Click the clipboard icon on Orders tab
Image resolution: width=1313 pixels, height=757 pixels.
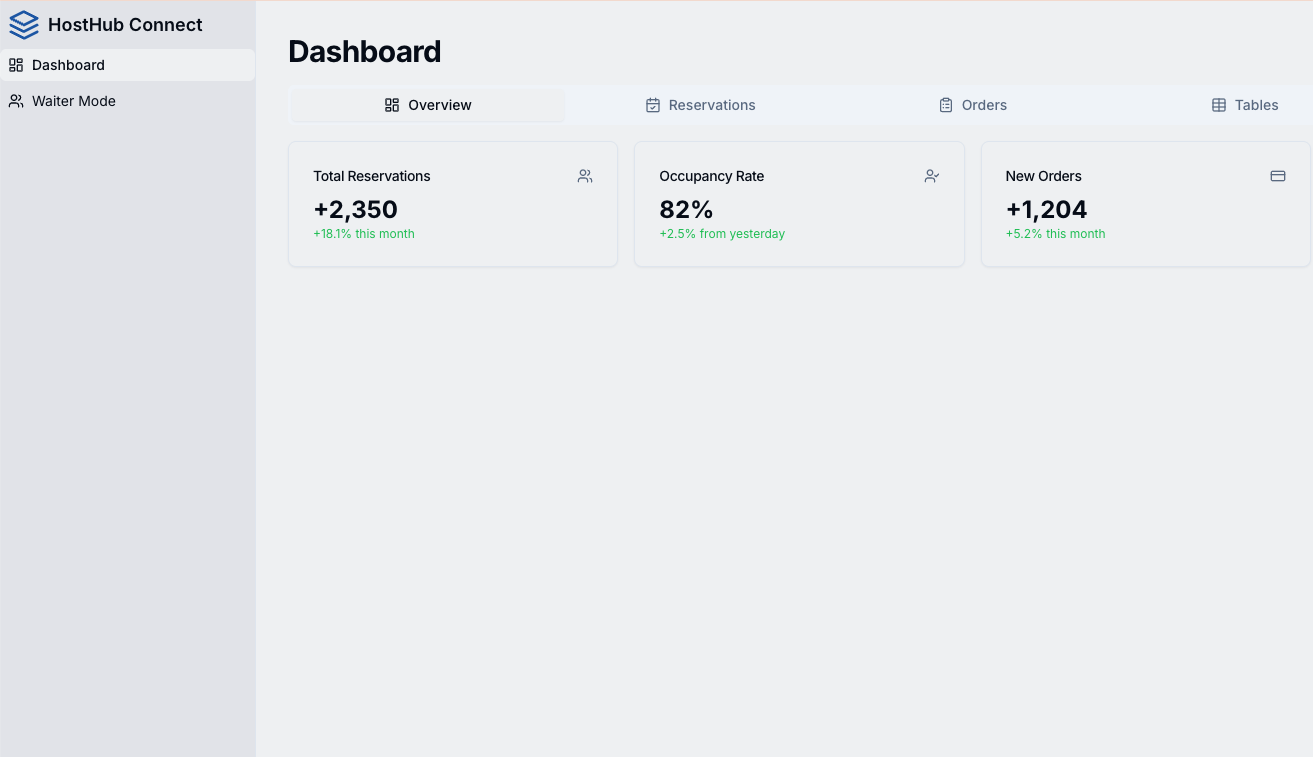[x=946, y=105]
